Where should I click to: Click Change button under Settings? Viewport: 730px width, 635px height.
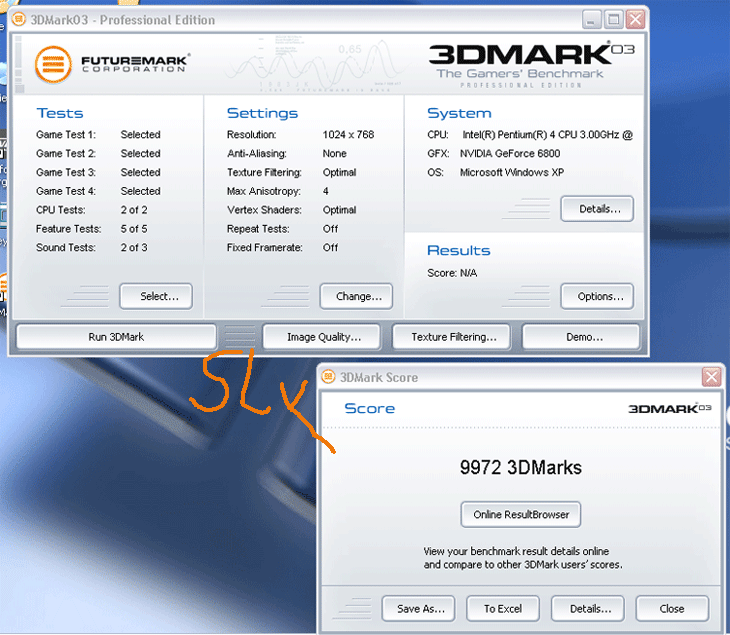357,296
